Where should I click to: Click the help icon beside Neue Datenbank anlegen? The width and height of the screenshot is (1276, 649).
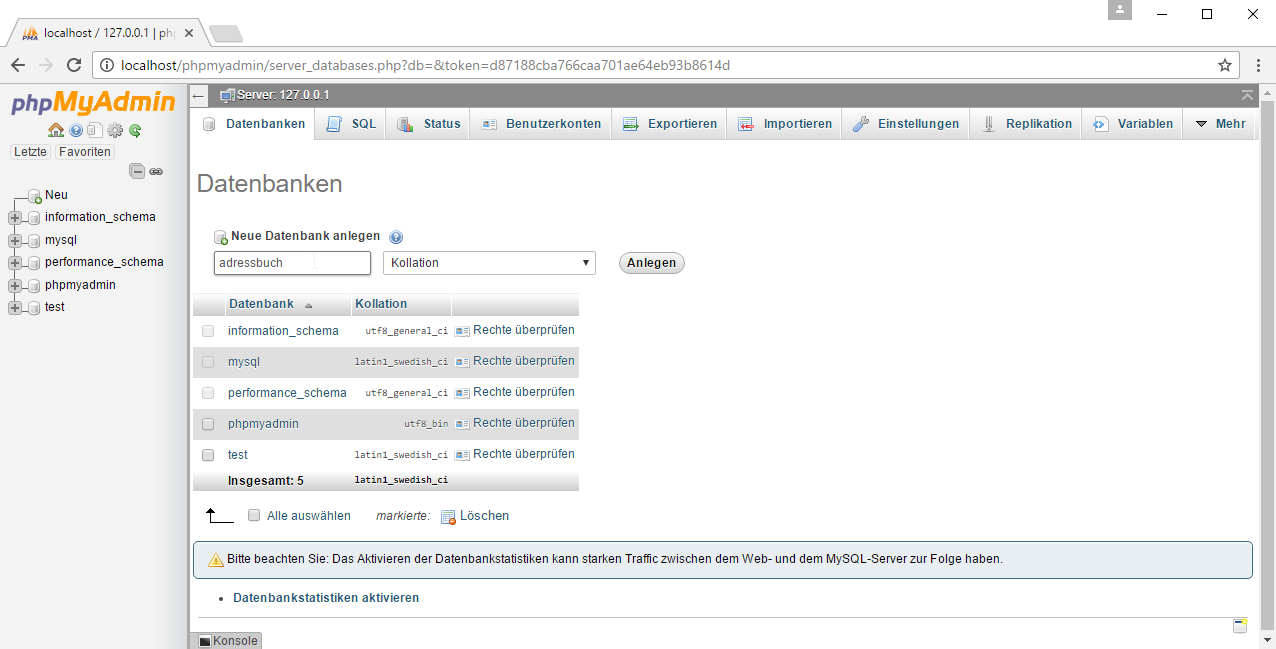pyautogui.click(x=396, y=237)
